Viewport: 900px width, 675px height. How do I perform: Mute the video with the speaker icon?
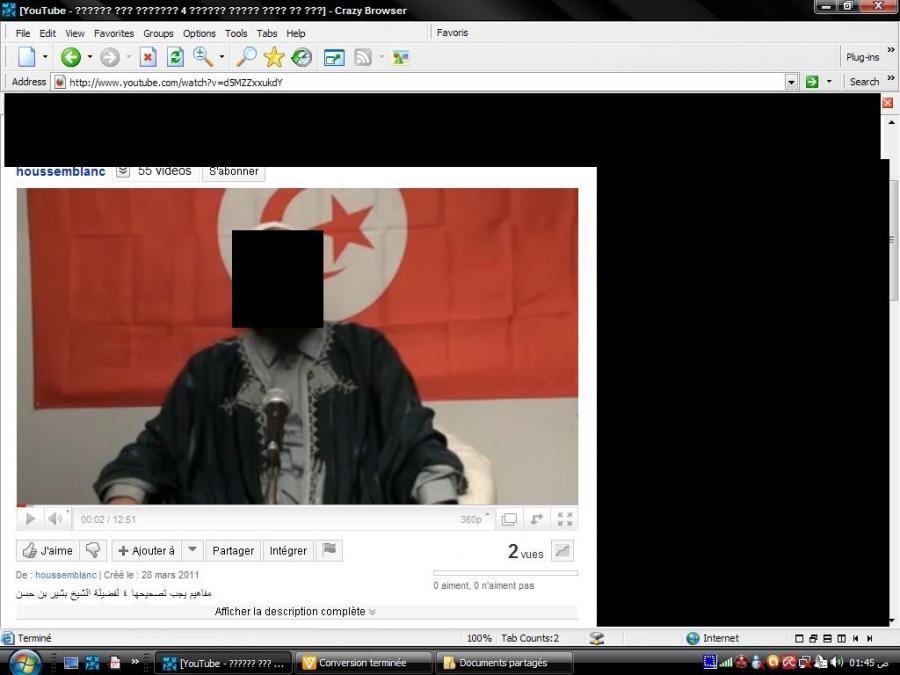(x=55, y=519)
